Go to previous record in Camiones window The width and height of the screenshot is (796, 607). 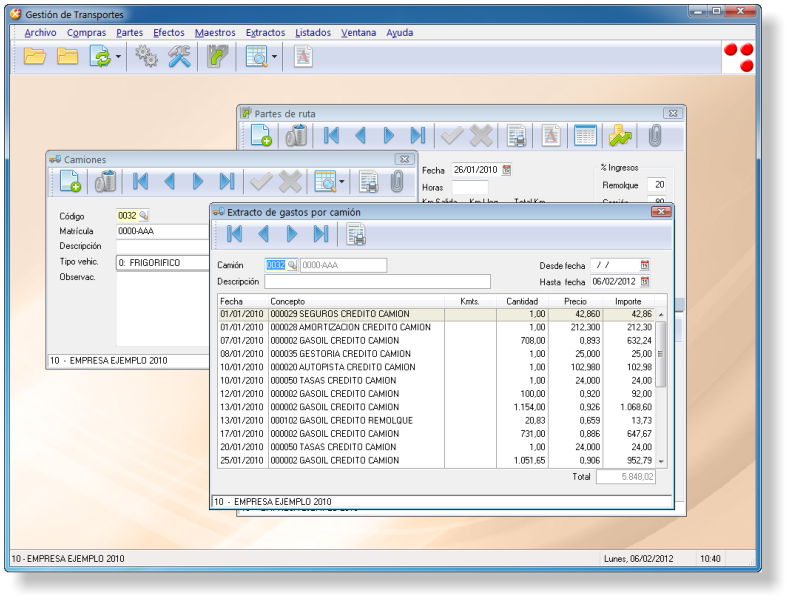click(x=170, y=181)
